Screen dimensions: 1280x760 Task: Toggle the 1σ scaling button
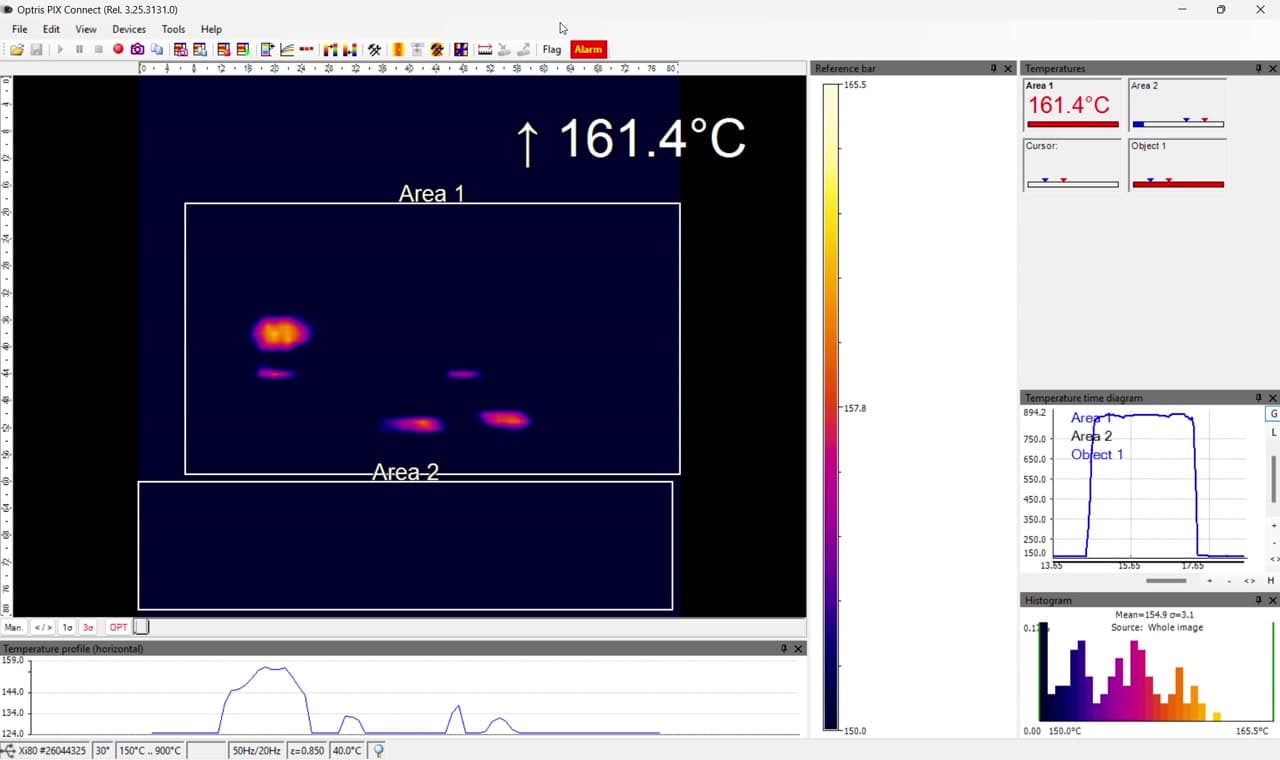point(67,627)
